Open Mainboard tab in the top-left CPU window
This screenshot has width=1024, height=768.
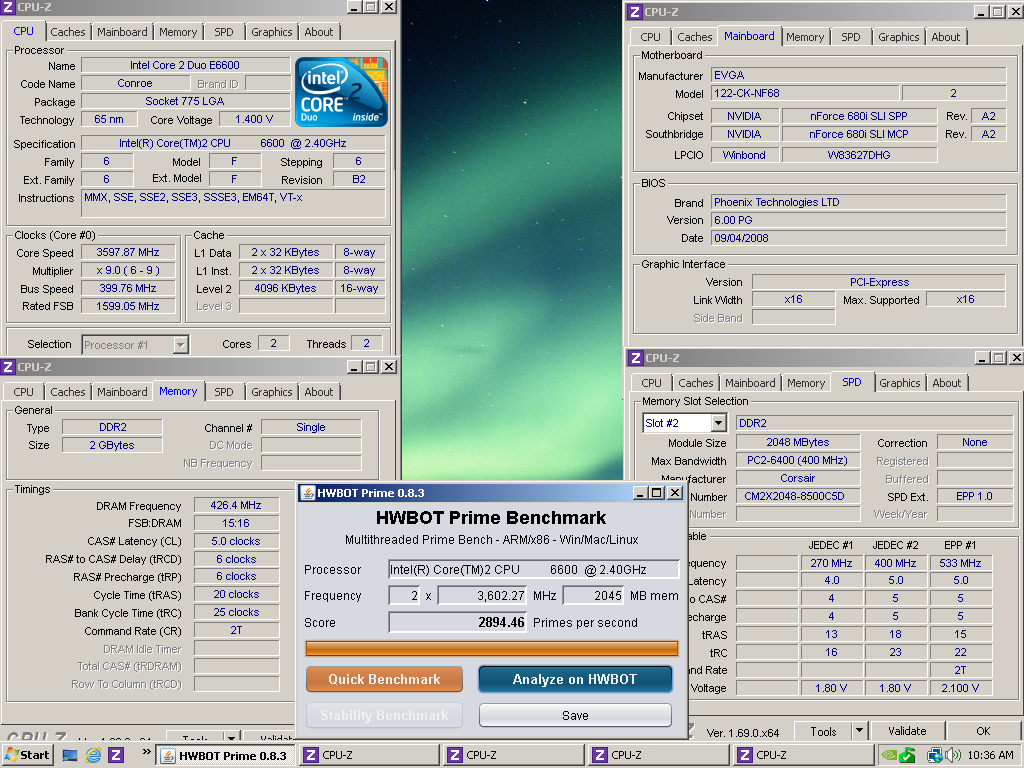[x=122, y=32]
